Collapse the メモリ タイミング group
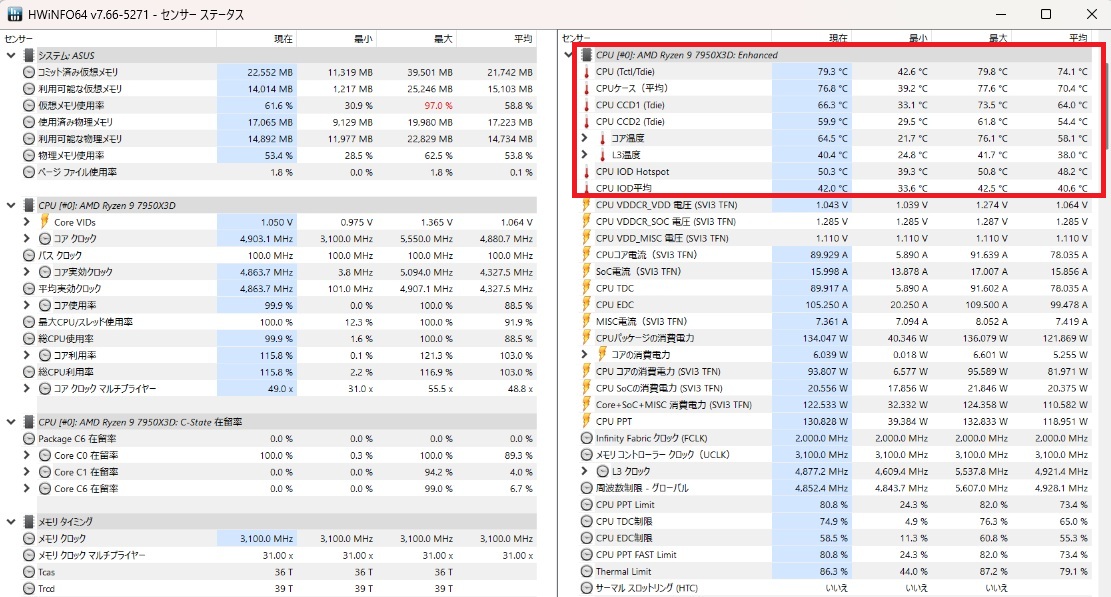1111x597 pixels. pos(11,521)
